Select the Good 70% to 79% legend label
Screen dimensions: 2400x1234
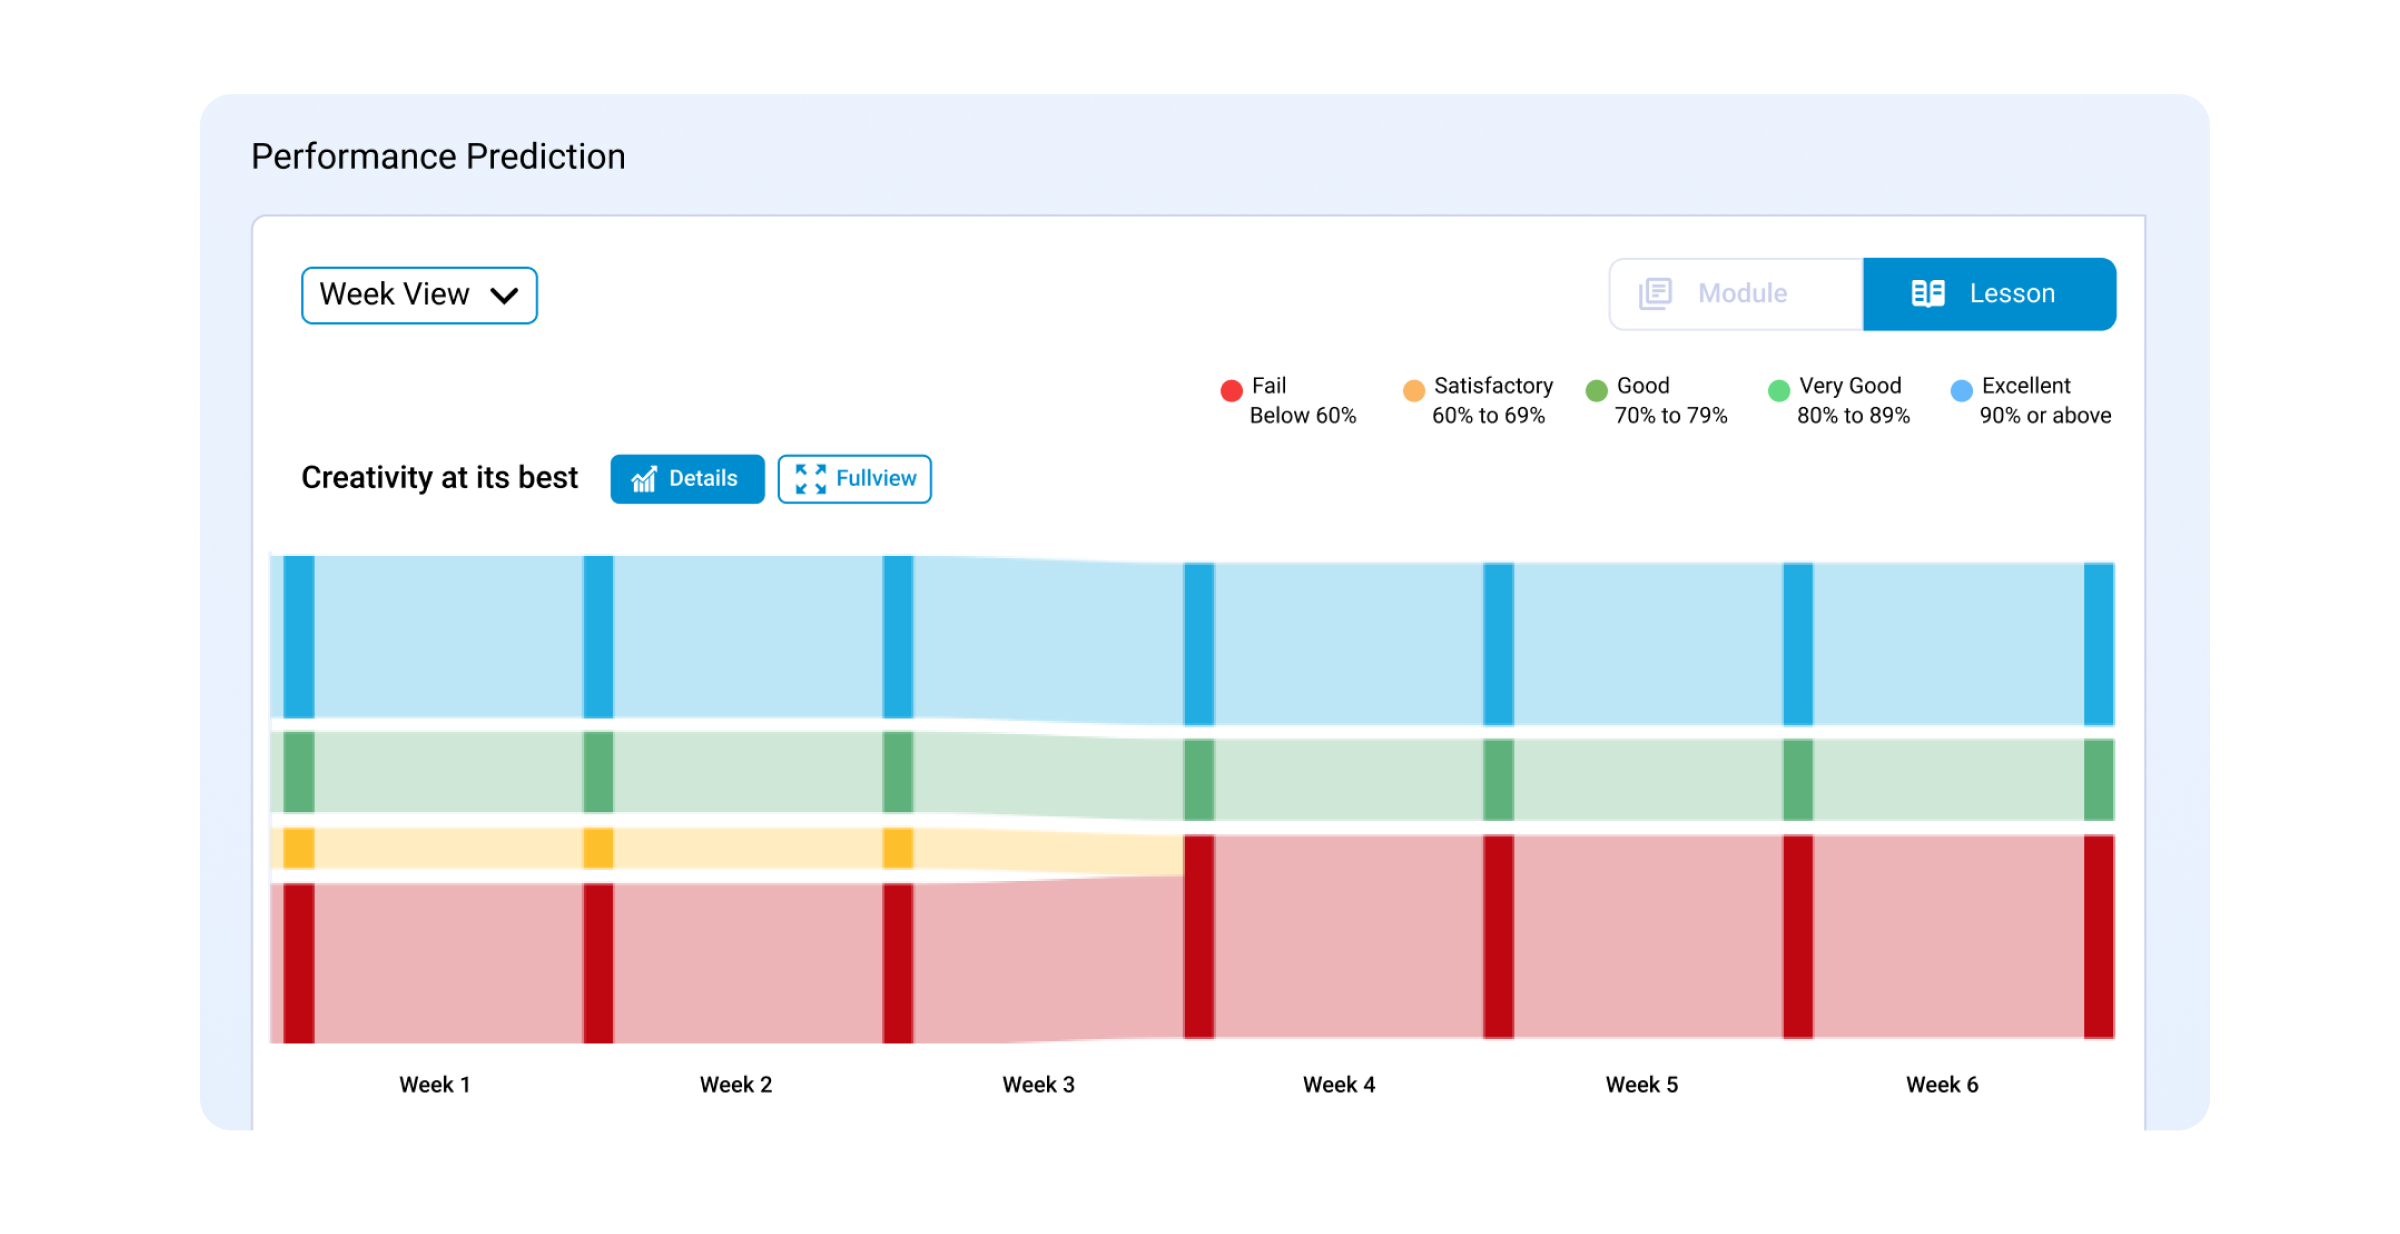[x=1670, y=400]
